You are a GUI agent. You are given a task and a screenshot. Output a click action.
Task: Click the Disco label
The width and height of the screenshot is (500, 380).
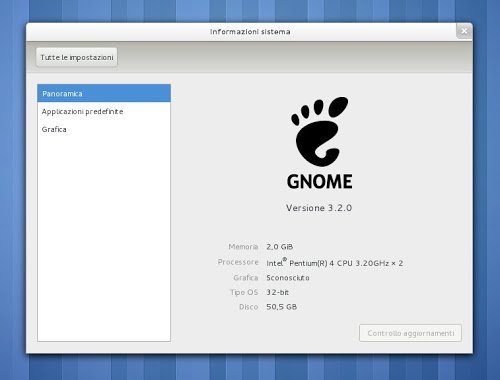(x=249, y=307)
